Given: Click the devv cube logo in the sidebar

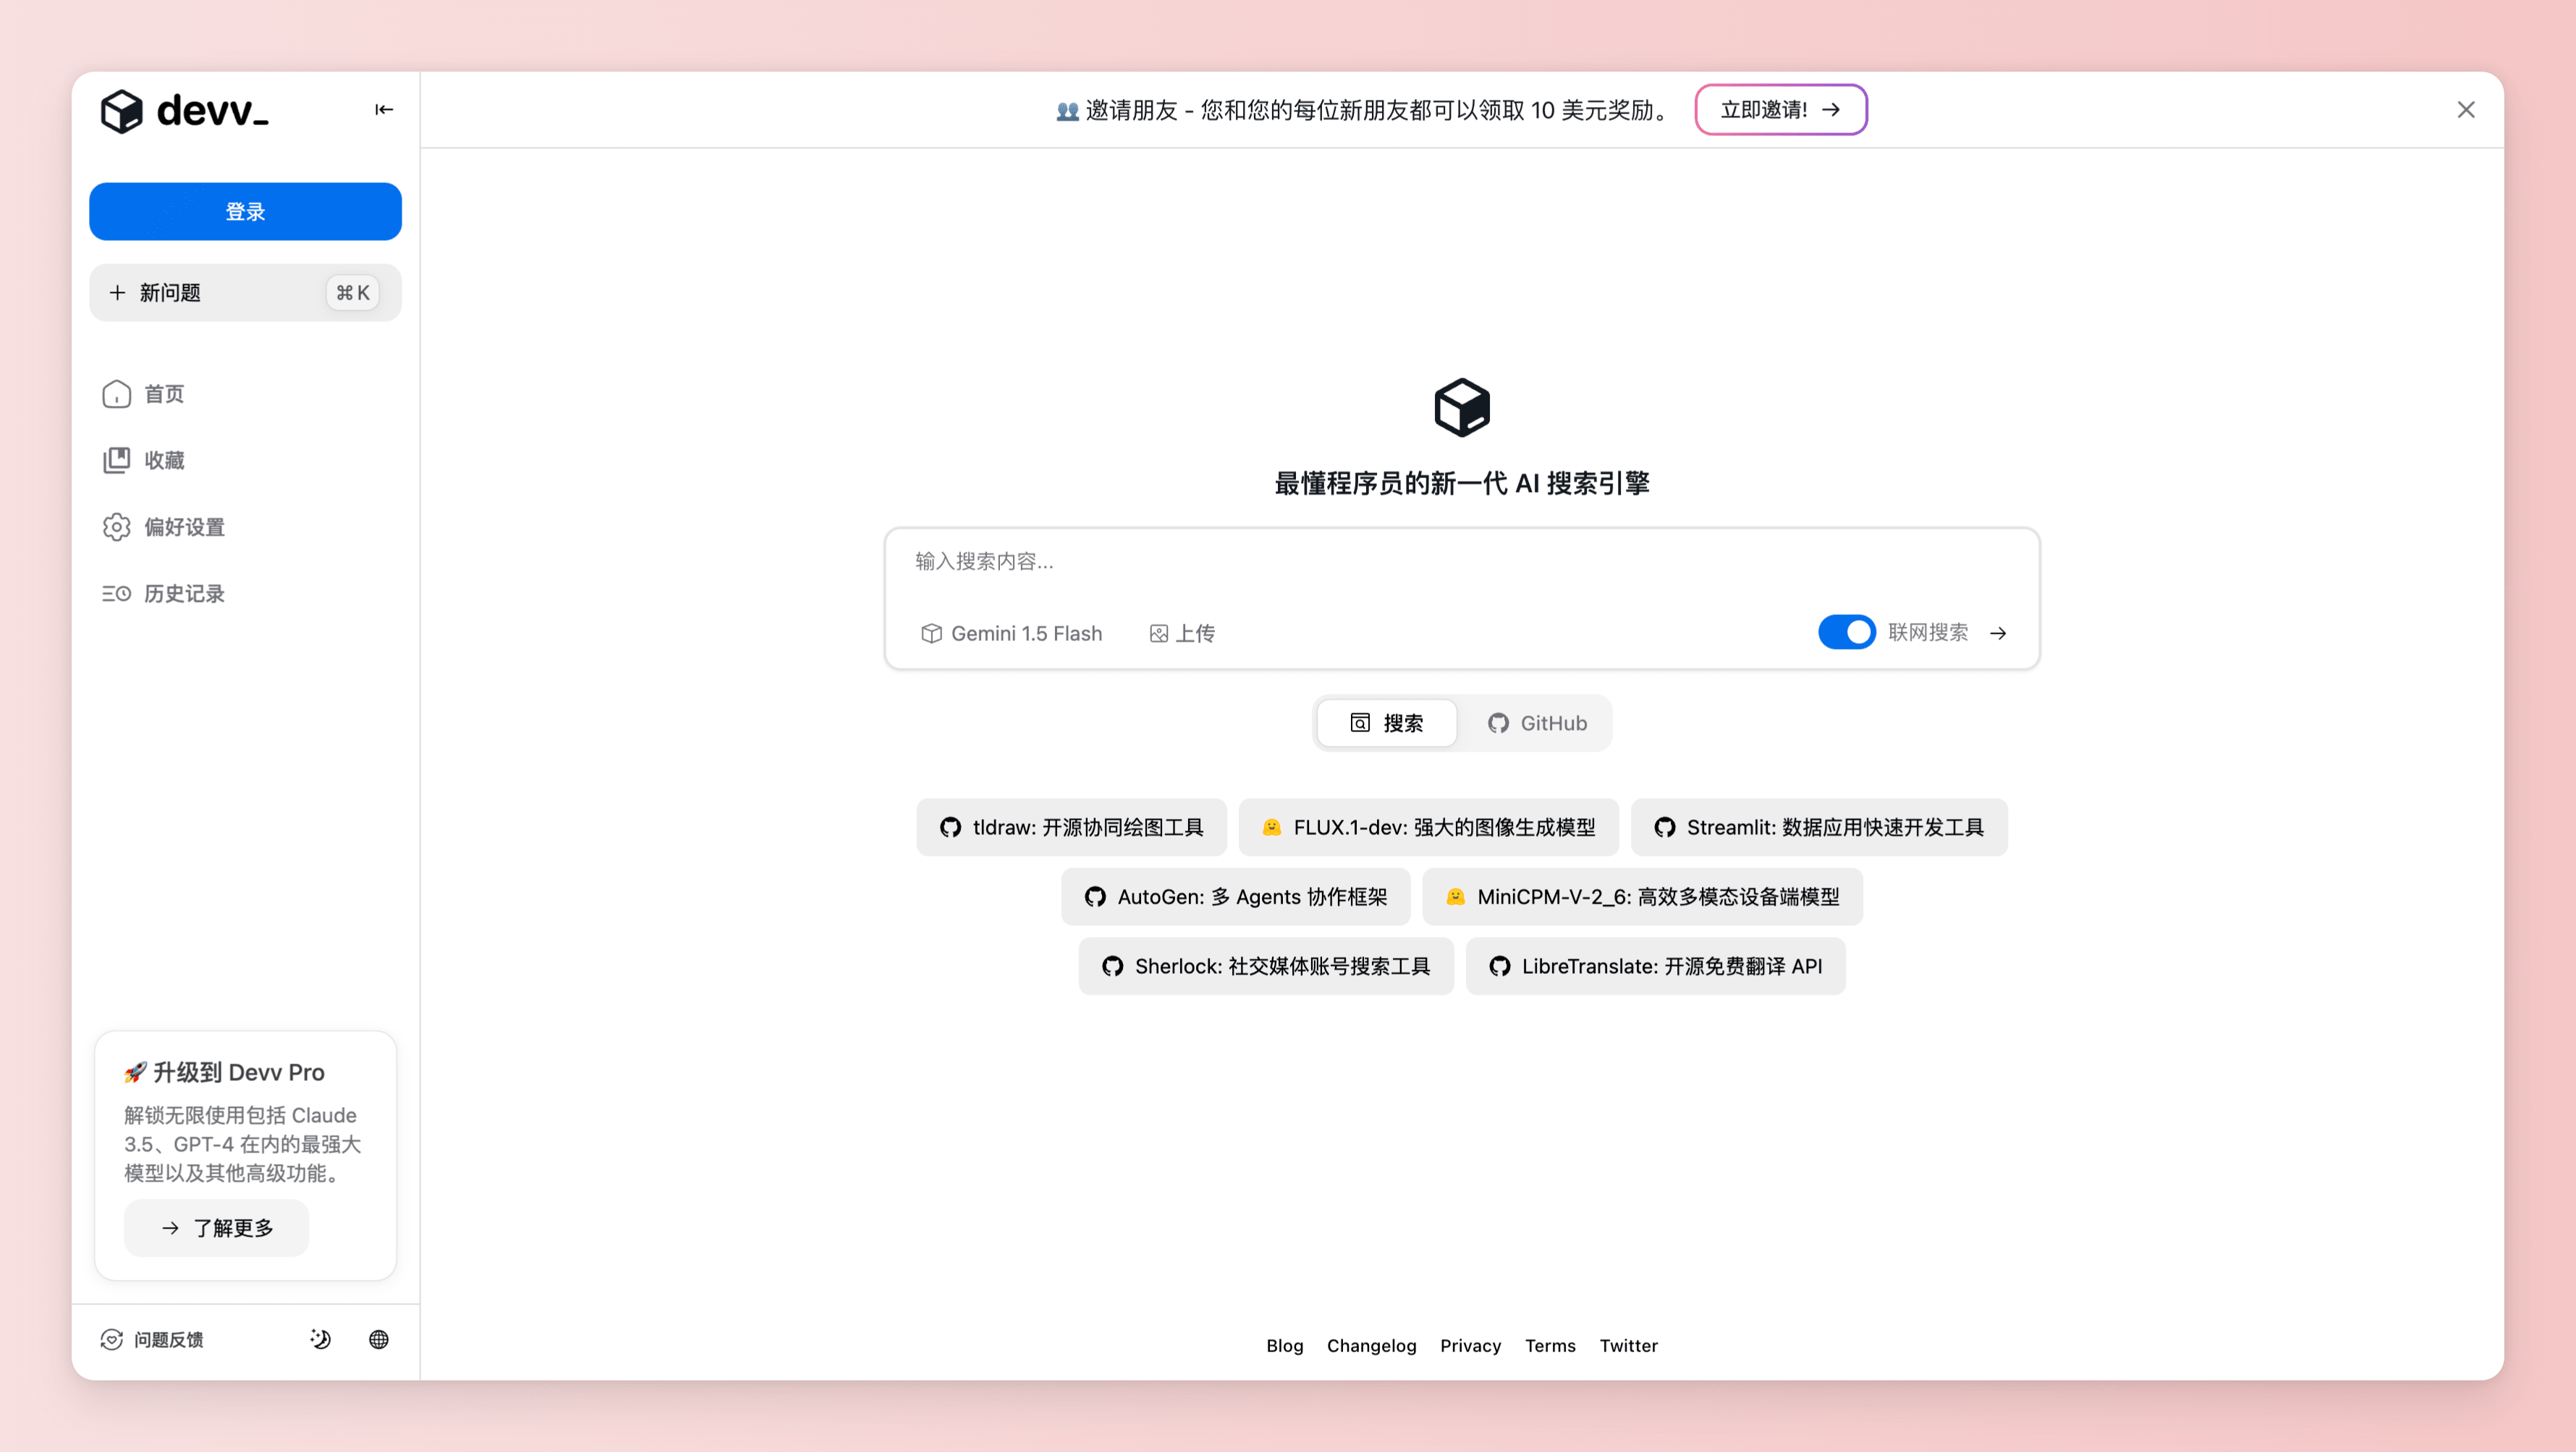Looking at the screenshot, I should [x=122, y=110].
